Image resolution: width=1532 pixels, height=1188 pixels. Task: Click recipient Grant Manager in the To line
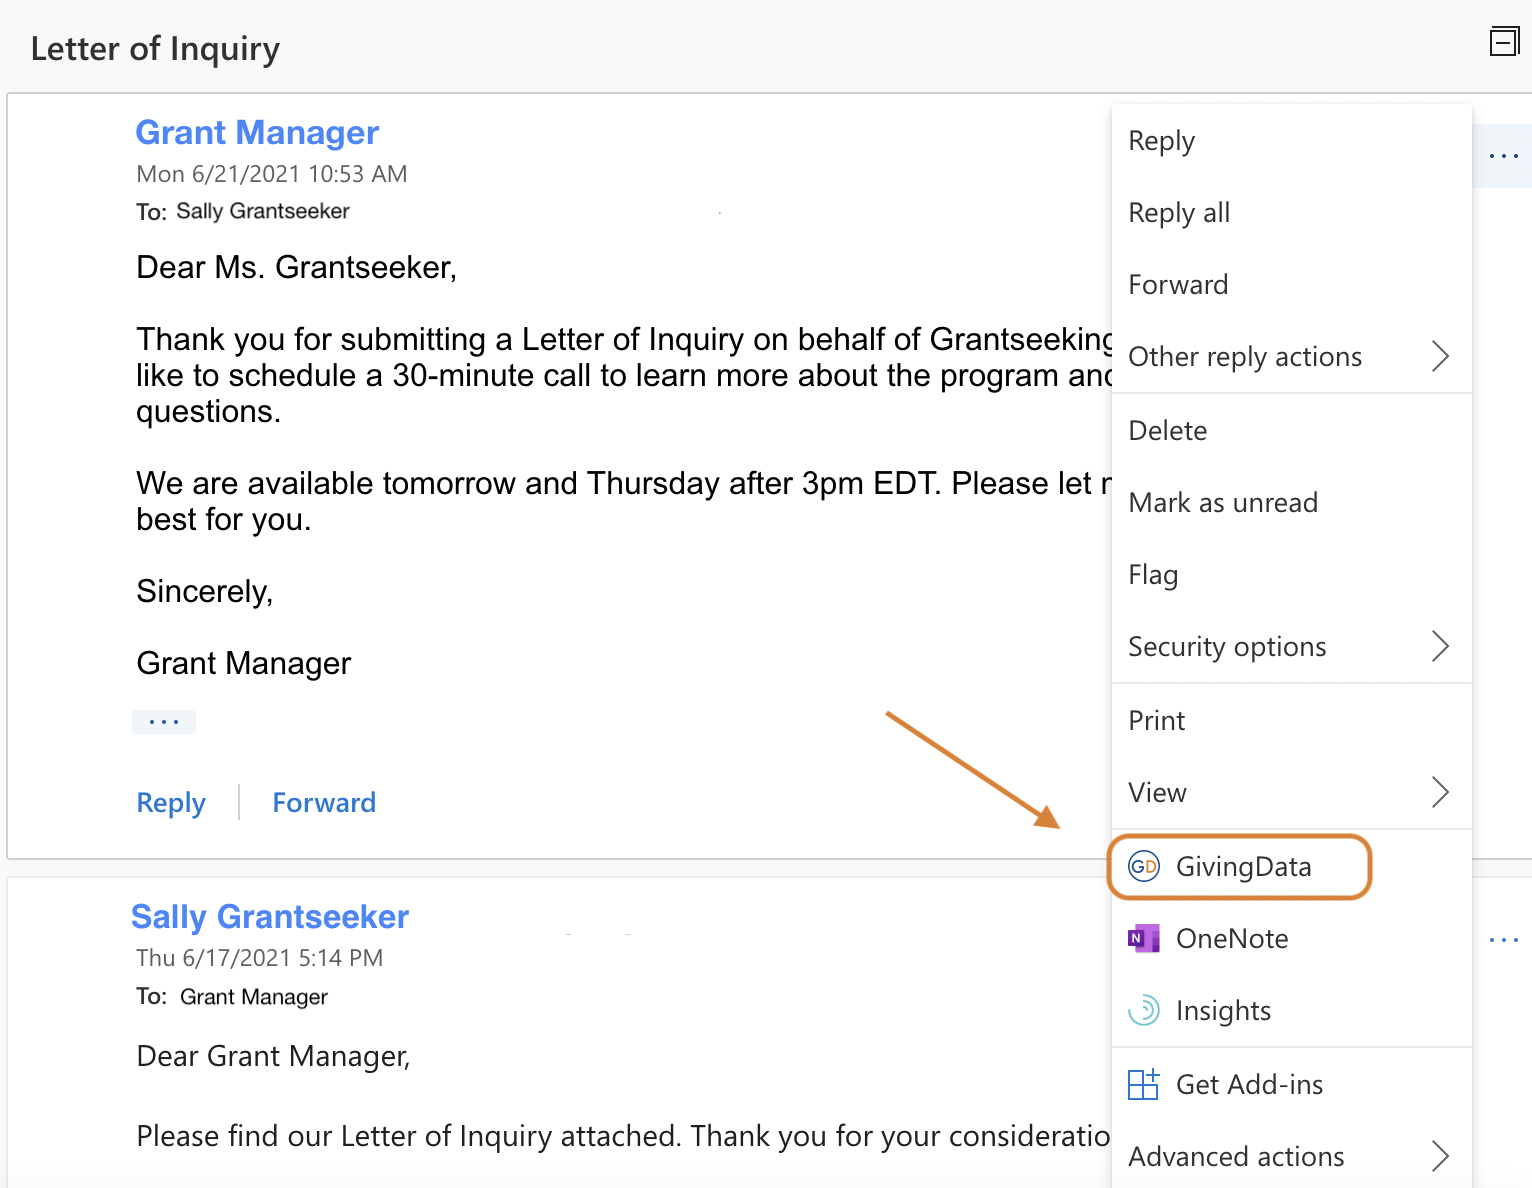point(254,997)
